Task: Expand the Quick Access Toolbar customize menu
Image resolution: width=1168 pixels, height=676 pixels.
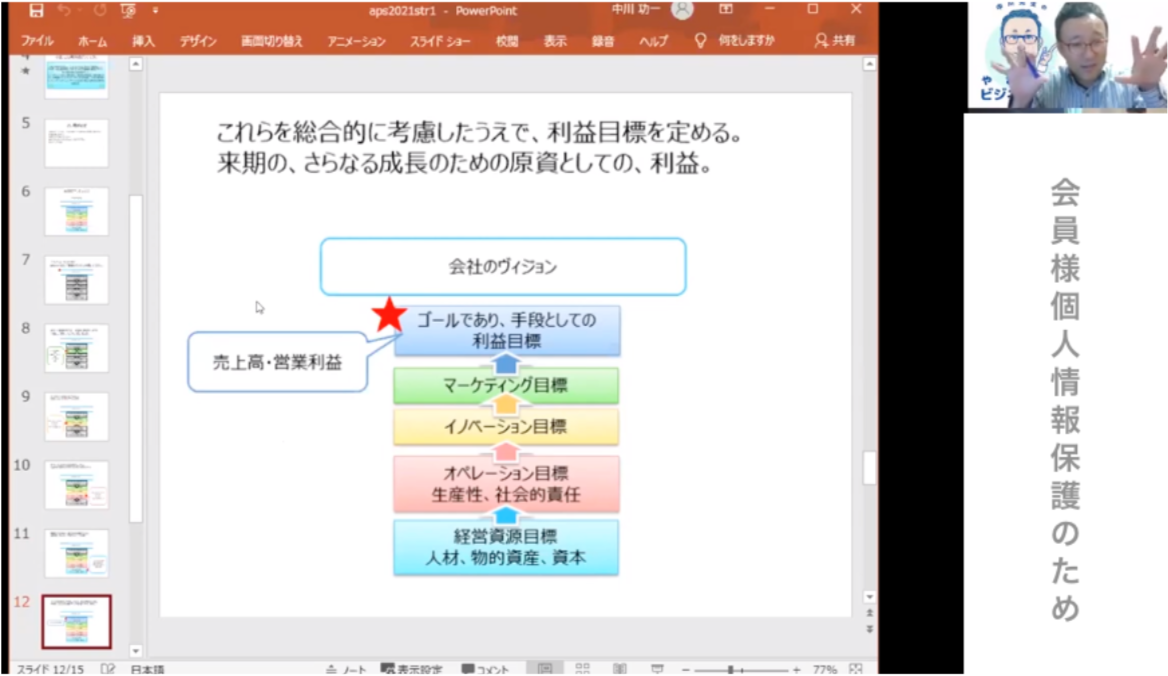Action: (x=156, y=10)
